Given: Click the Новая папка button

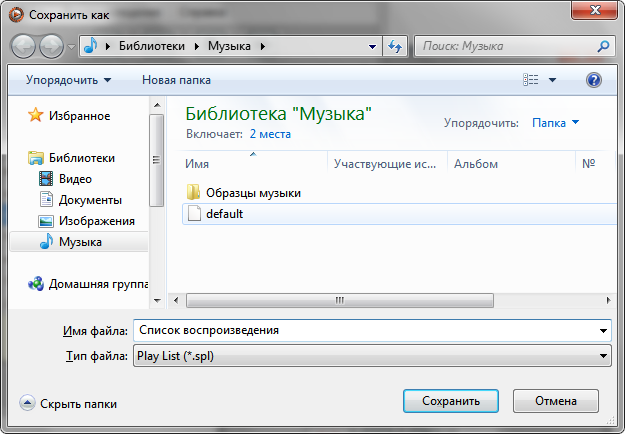Looking at the screenshot, I should 176,80.
